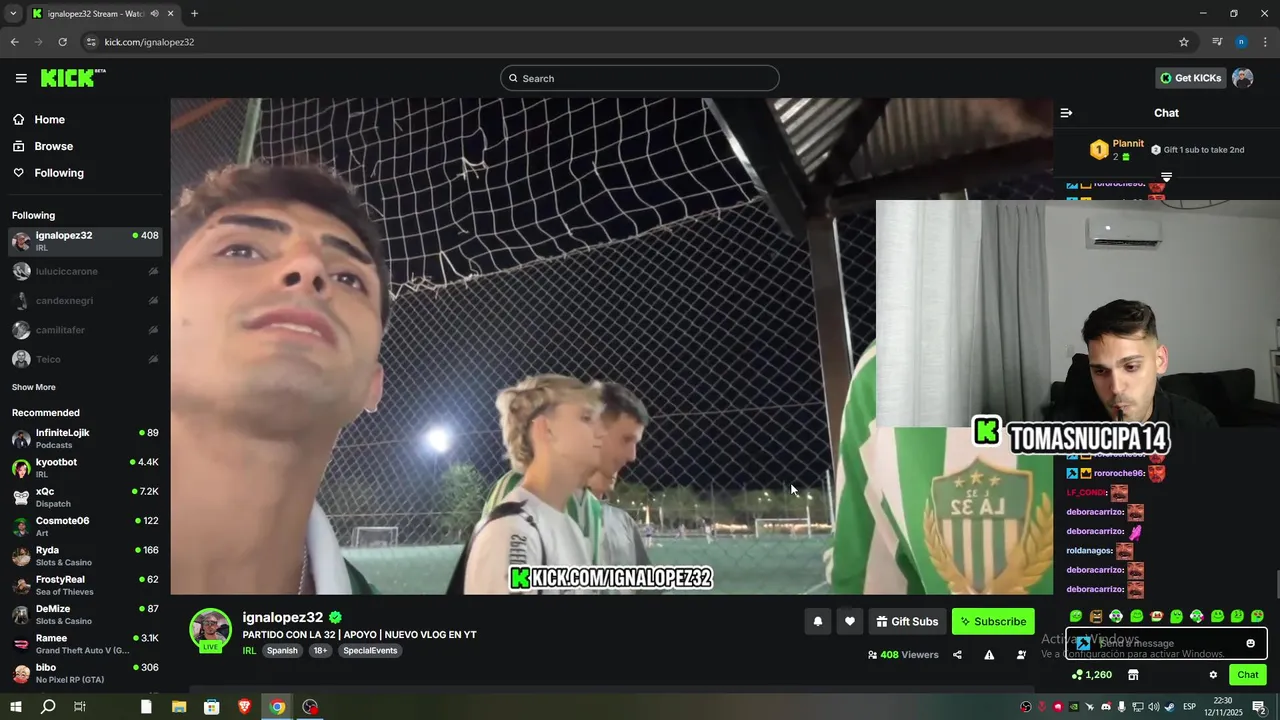Expand Show More in Following
The image size is (1280, 720).
(34, 387)
